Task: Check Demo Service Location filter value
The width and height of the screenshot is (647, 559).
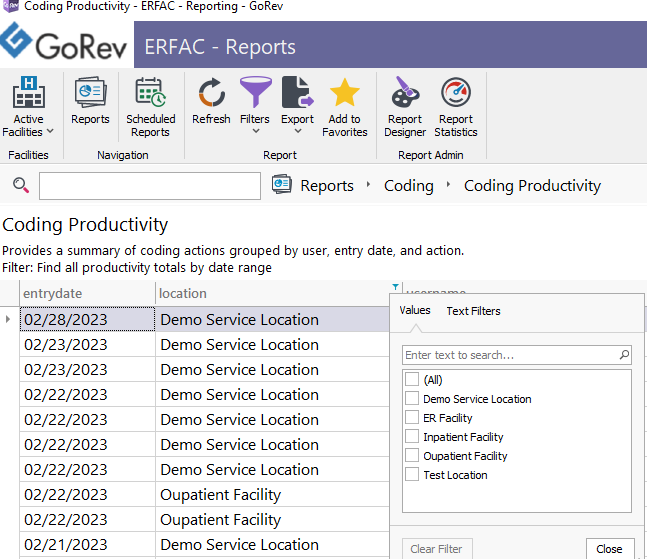Action: coord(412,399)
